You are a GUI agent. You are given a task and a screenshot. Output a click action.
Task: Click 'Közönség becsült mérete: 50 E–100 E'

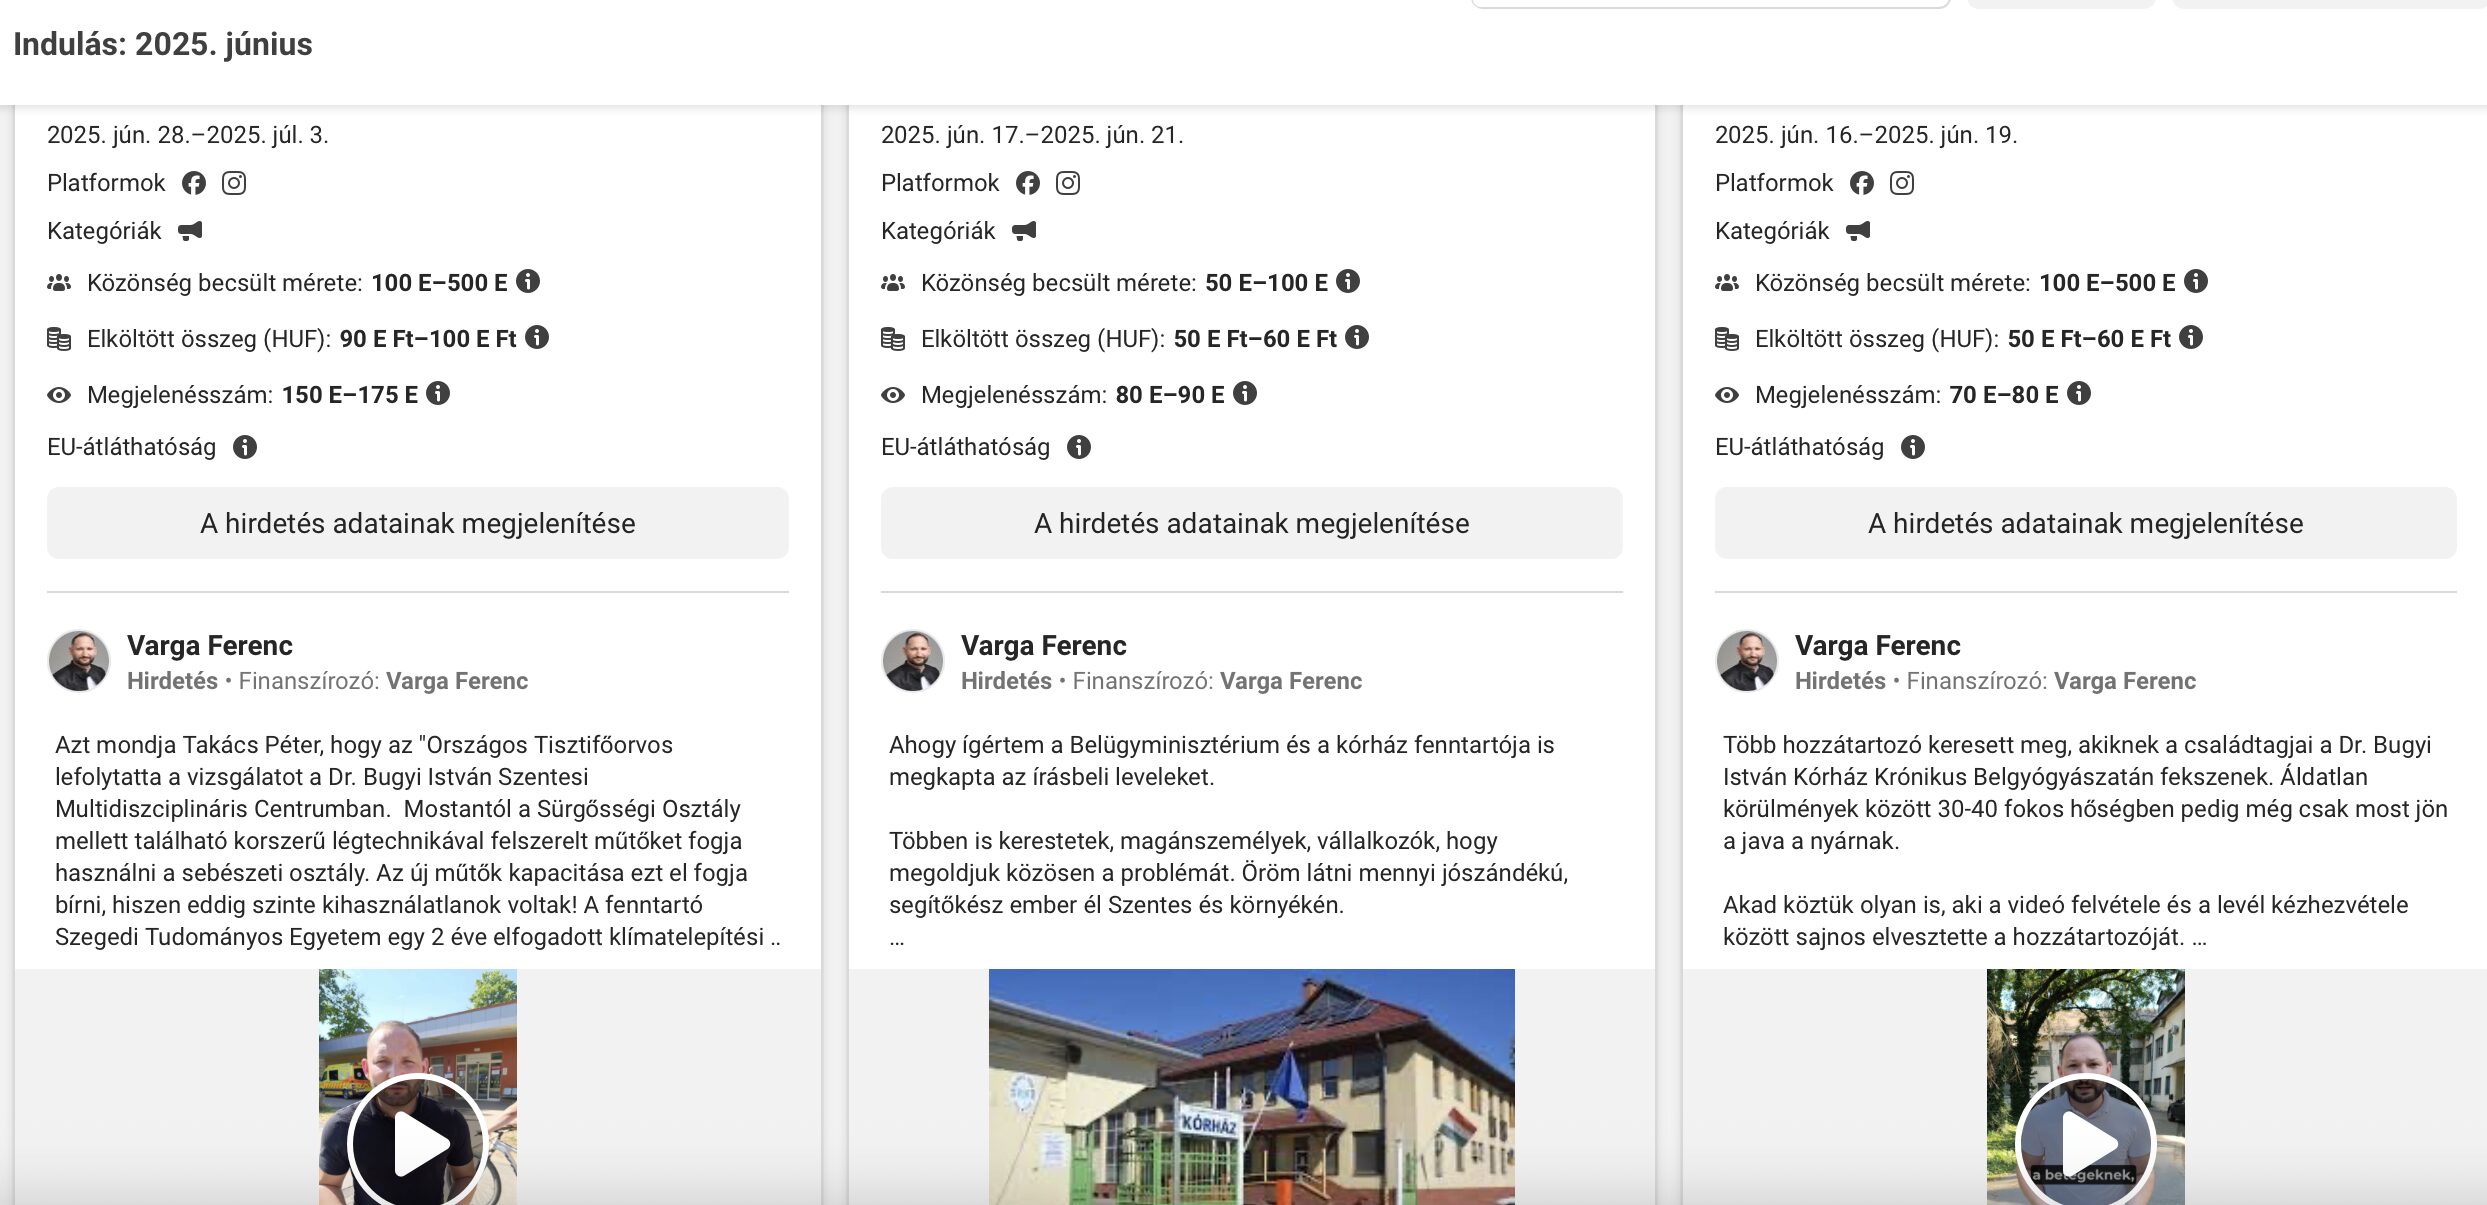(1124, 283)
